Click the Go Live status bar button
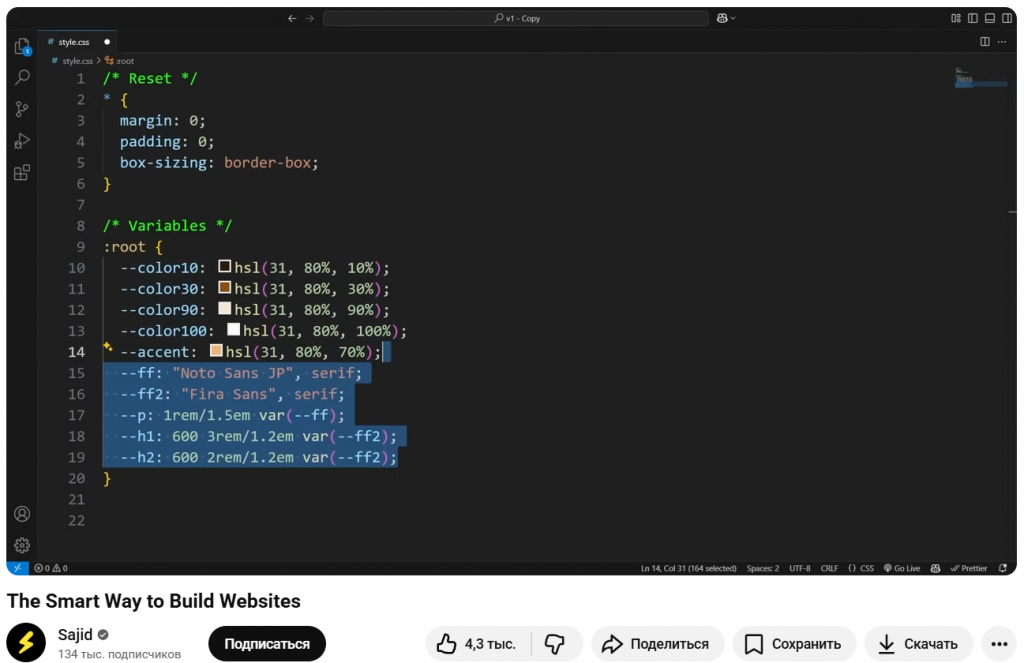 point(902,568)
